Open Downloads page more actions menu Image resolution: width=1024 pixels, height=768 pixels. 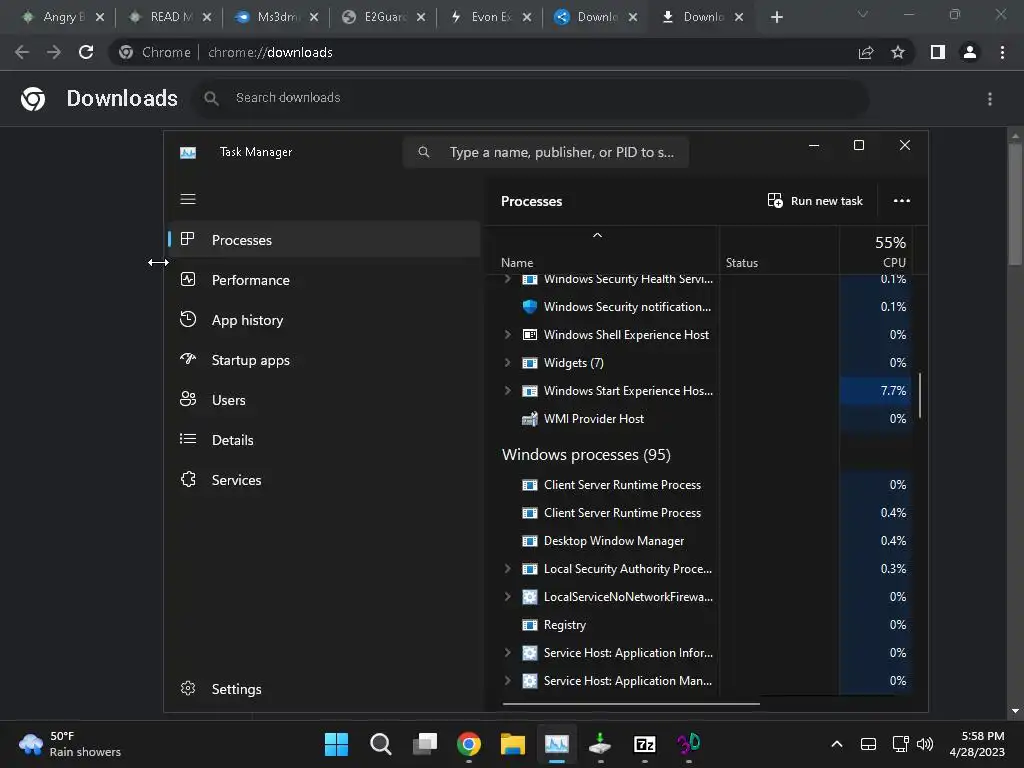[x=990, y=99]
